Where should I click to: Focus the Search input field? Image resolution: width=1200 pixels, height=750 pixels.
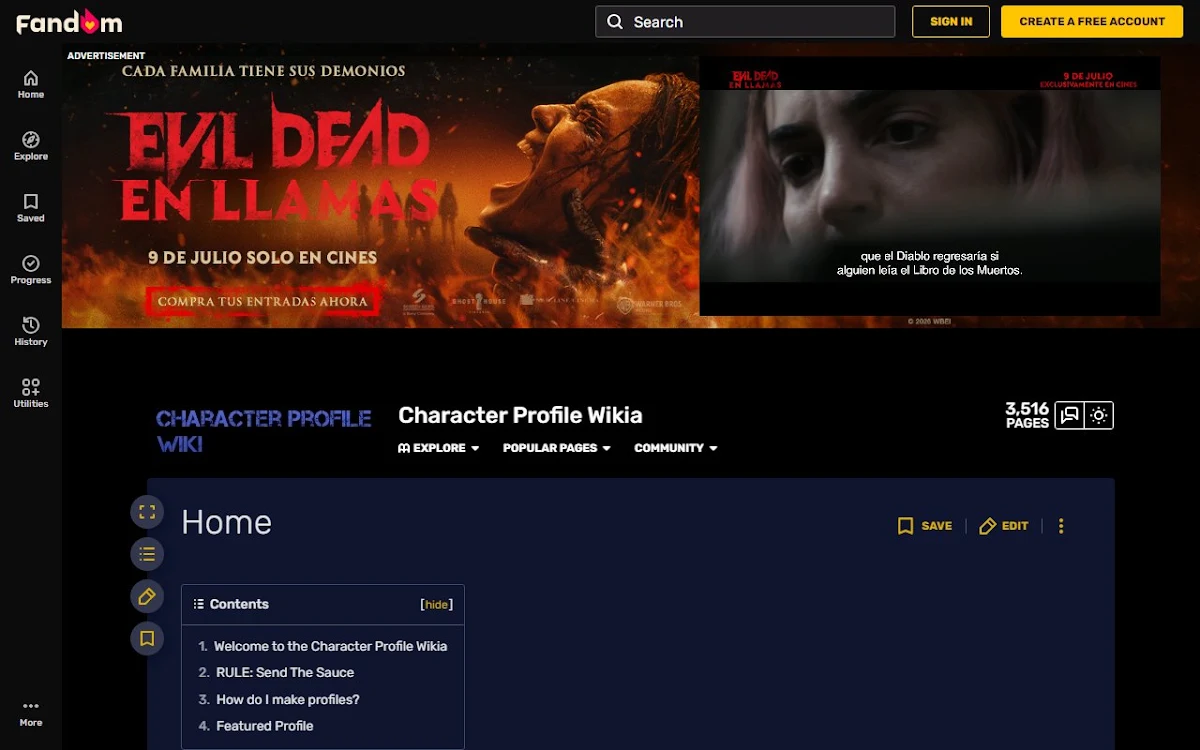[745, 22]
